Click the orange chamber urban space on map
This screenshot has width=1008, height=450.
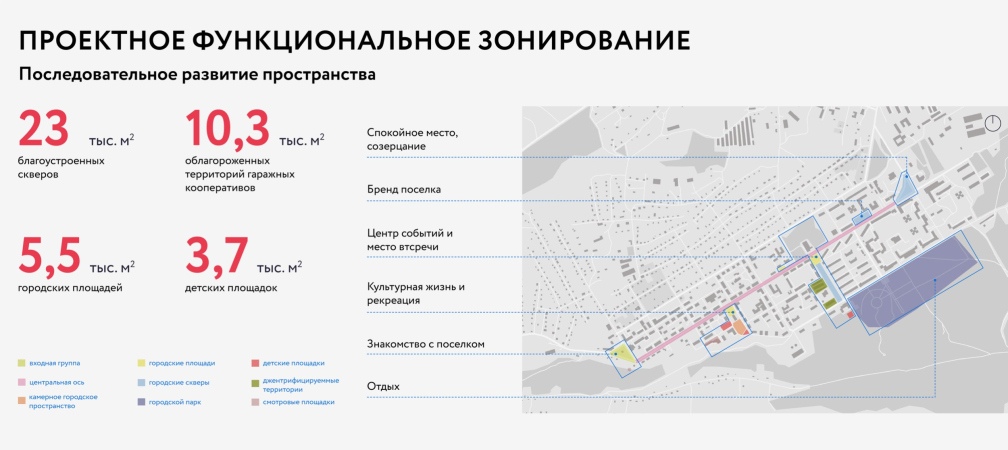point(739,327)
